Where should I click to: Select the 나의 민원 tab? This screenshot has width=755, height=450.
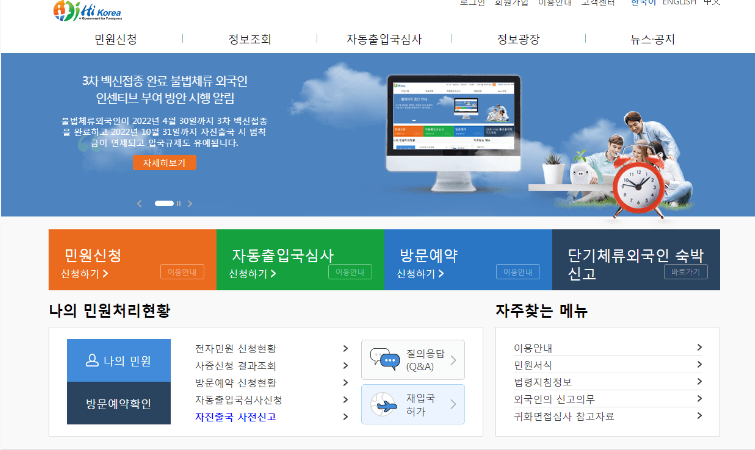[119, 360]
